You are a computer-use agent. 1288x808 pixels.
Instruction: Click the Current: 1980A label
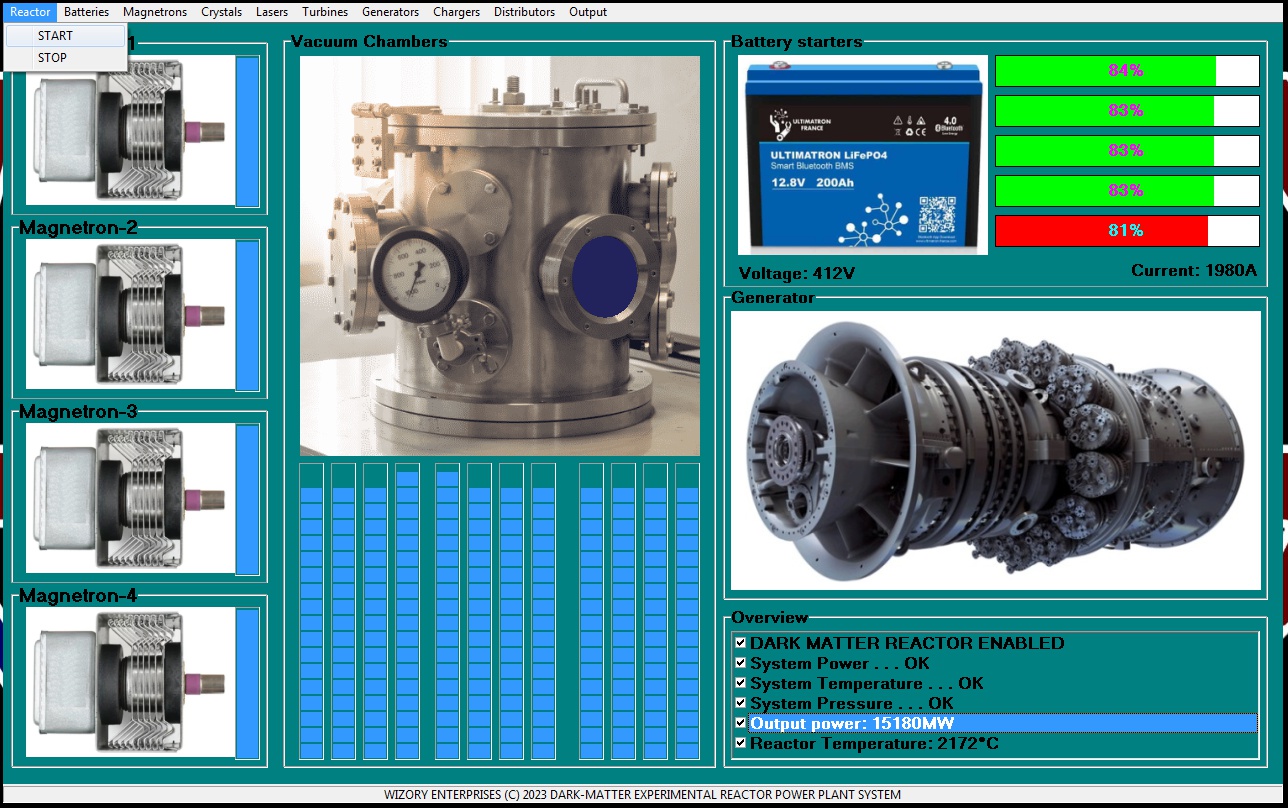click(x=1194, y=270)
